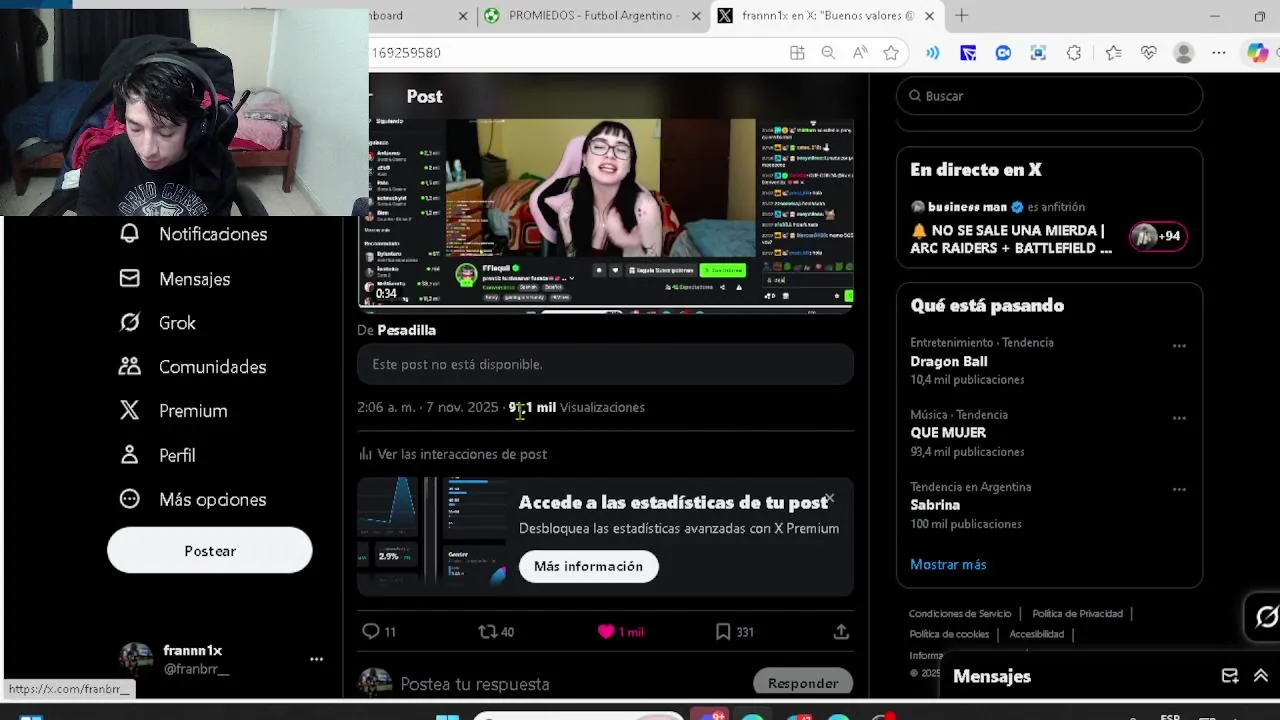This screenshot has height=720, width=1280.
Task: Close the statistics promo banner
Action: click(829, 498)
